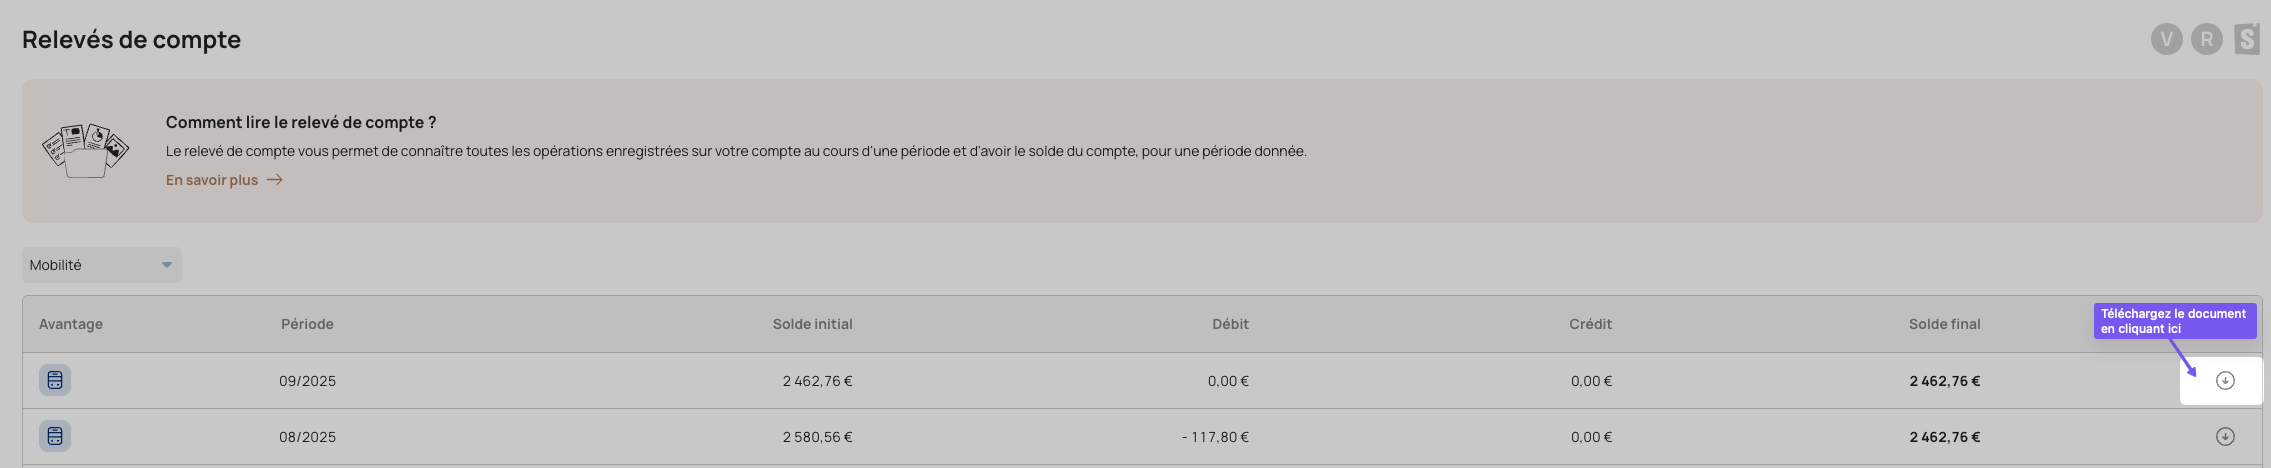Click the round "V" avatar icon
The image size is (2271, 468).
click(x=2166, y=39)
